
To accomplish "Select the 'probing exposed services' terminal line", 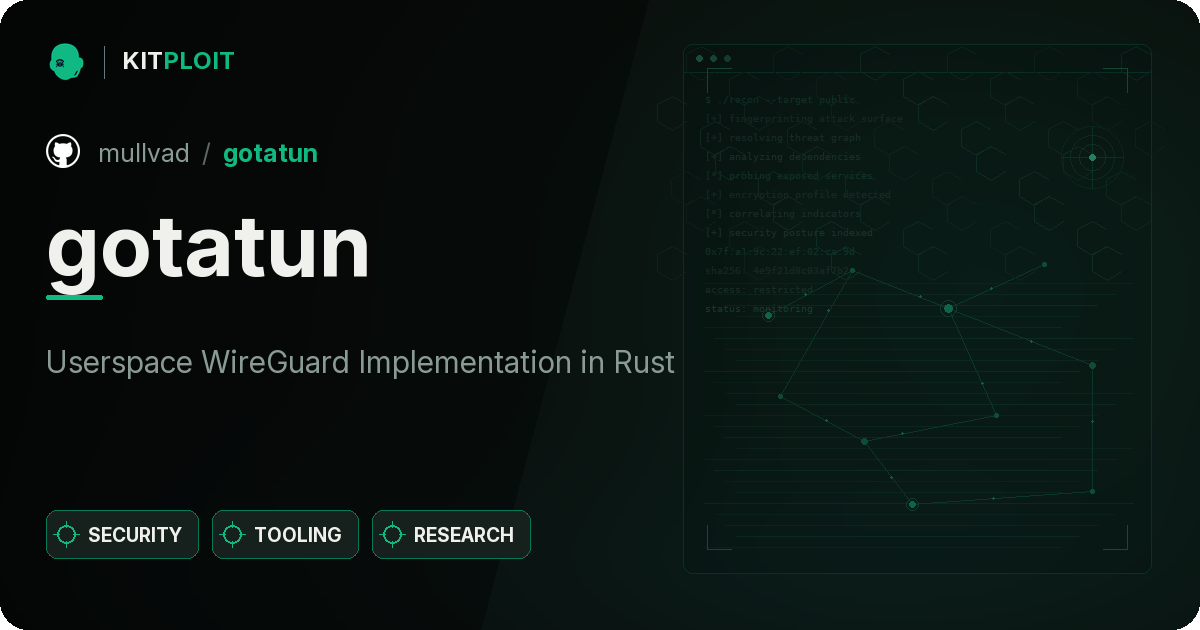I will 789,176.
